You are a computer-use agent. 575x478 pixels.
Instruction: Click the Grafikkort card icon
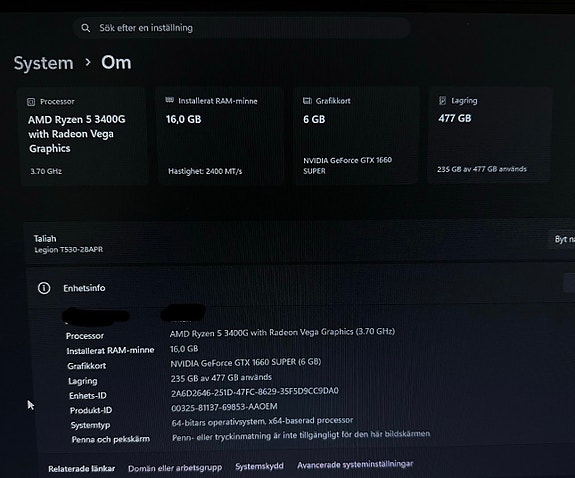[307, 101]
